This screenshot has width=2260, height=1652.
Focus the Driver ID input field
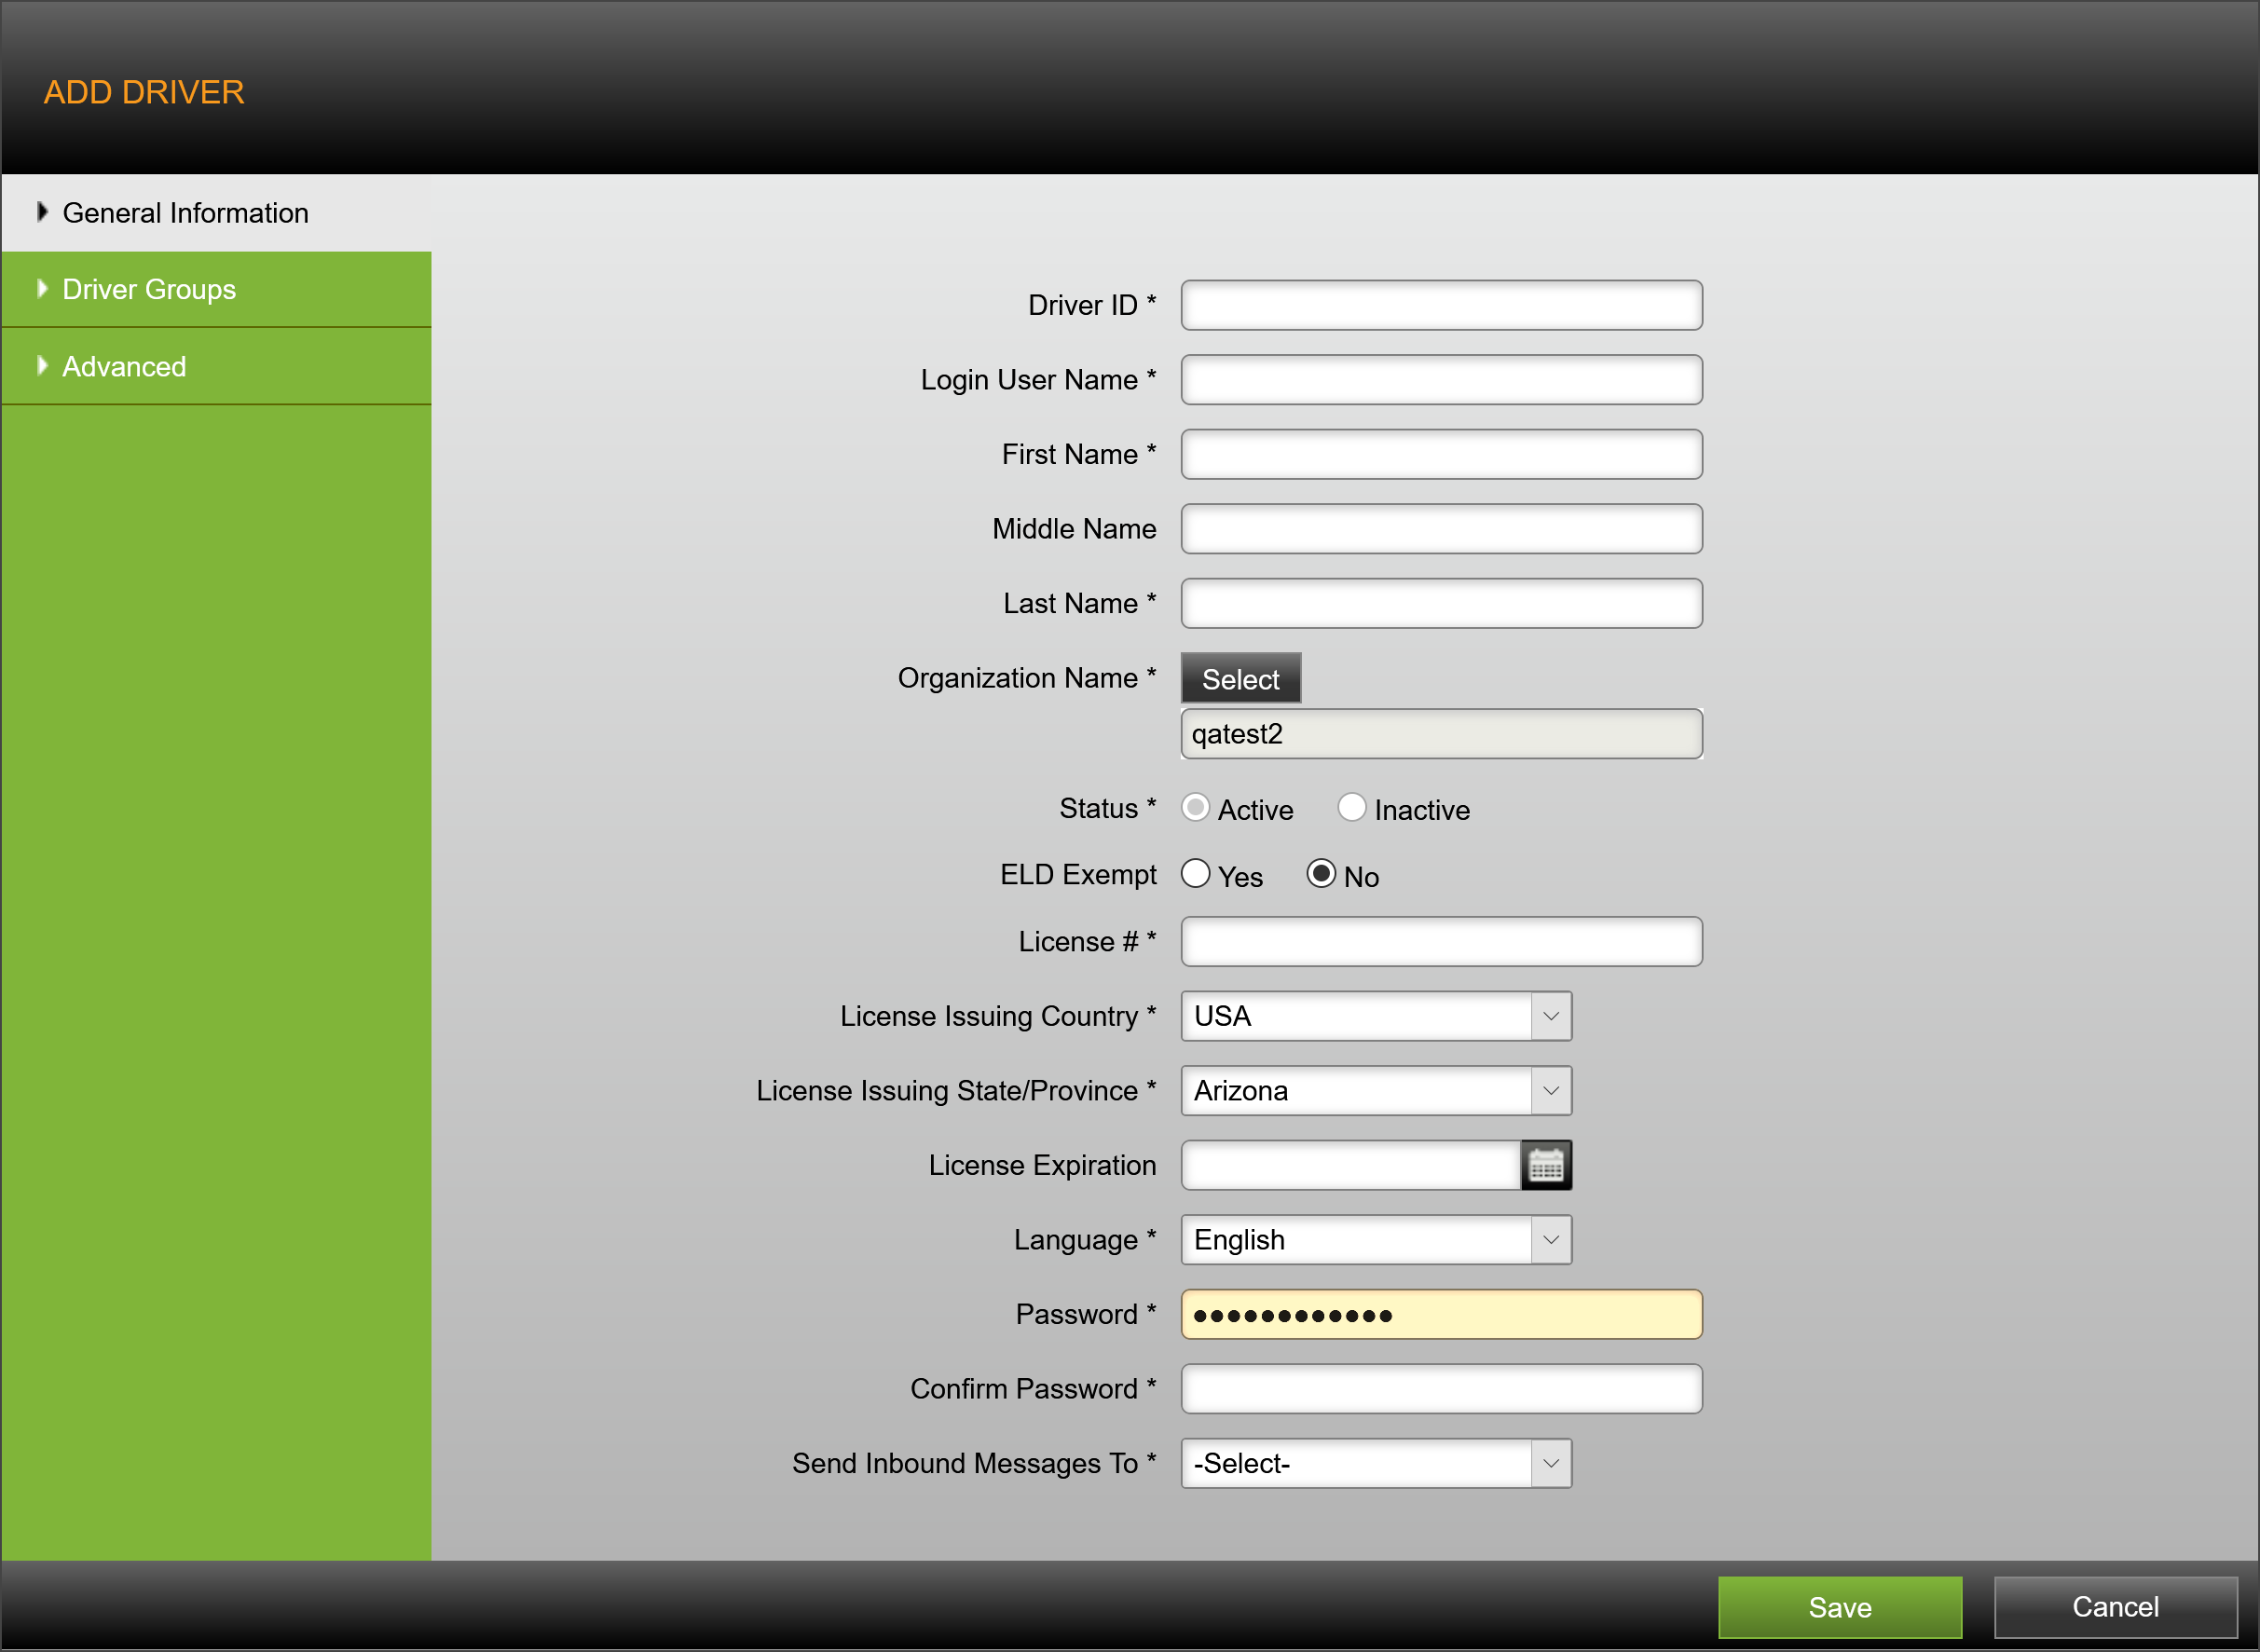tap(1440, 305)
